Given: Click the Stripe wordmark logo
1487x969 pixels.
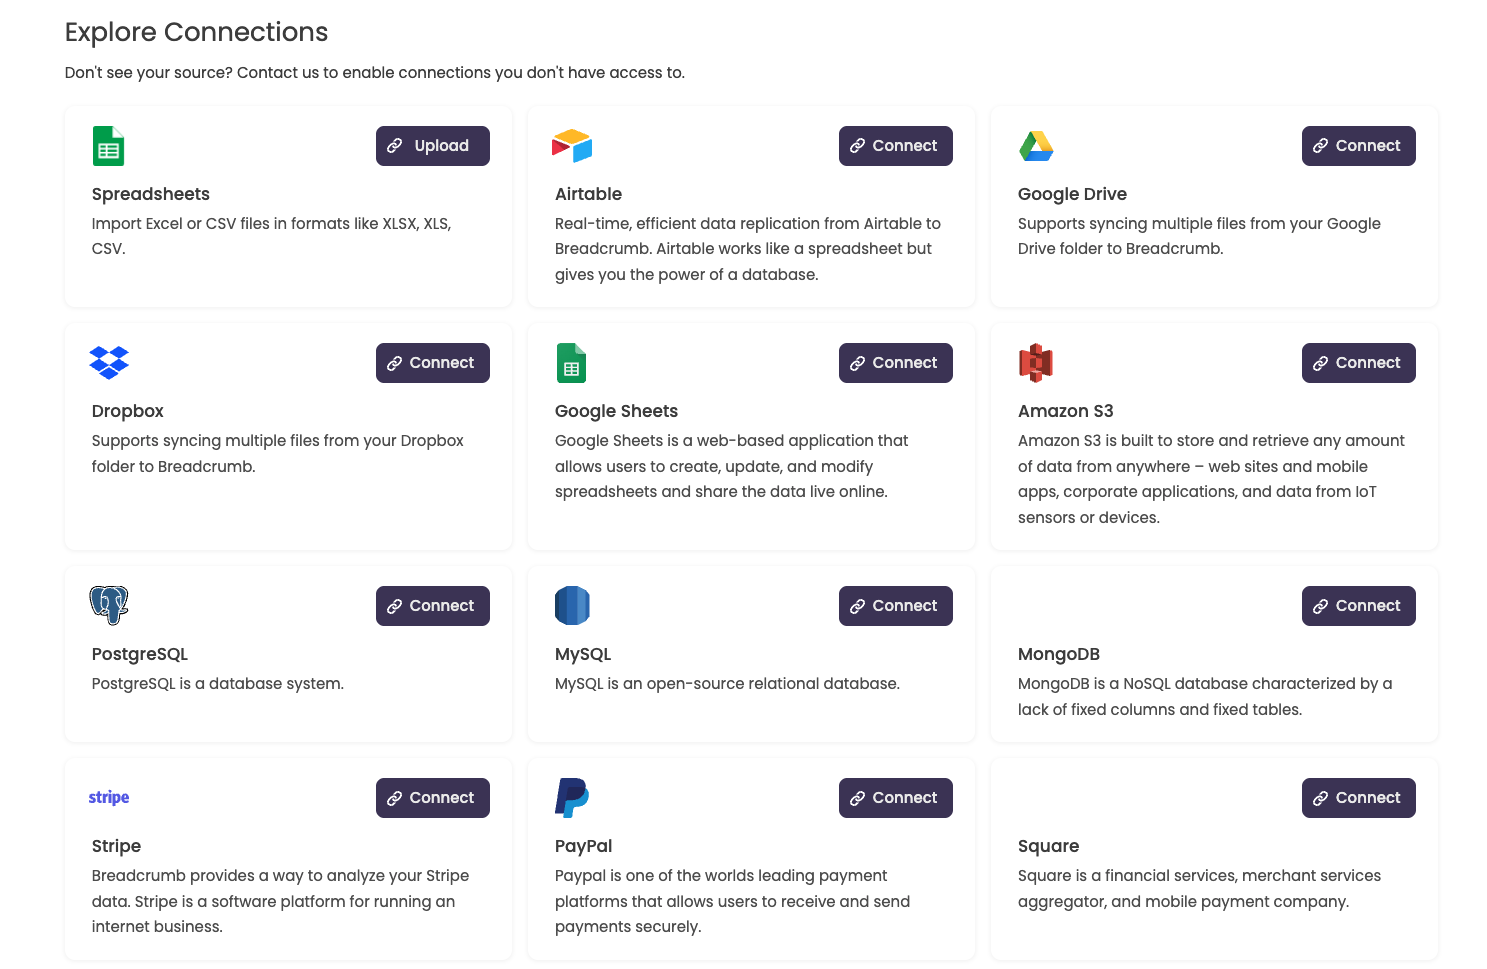Looking at the screenshot, I should tap(108, 797).
